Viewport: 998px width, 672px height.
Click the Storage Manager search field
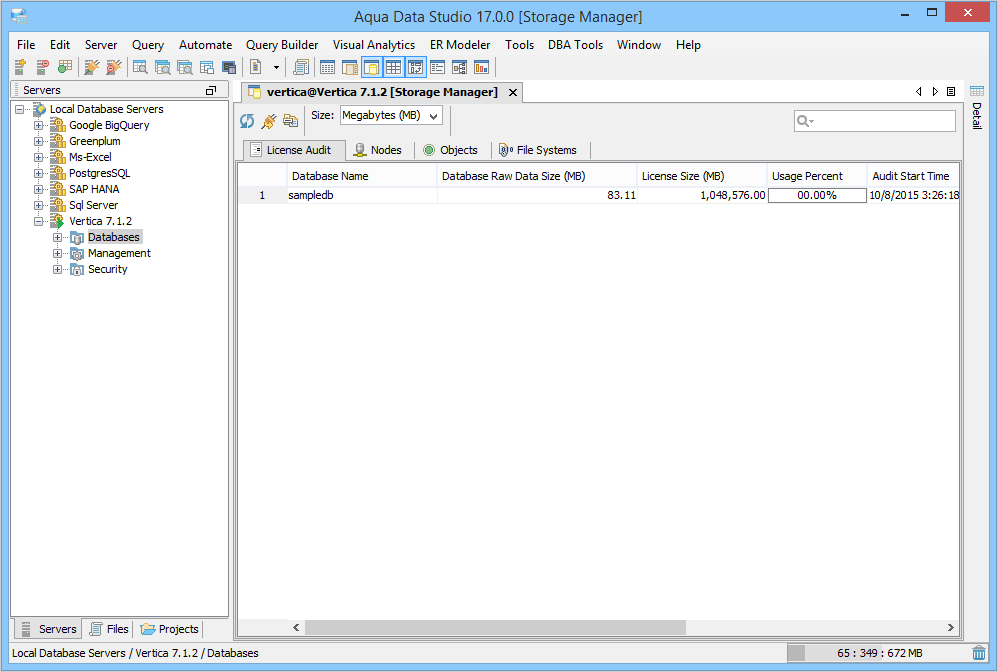(875, 121)
